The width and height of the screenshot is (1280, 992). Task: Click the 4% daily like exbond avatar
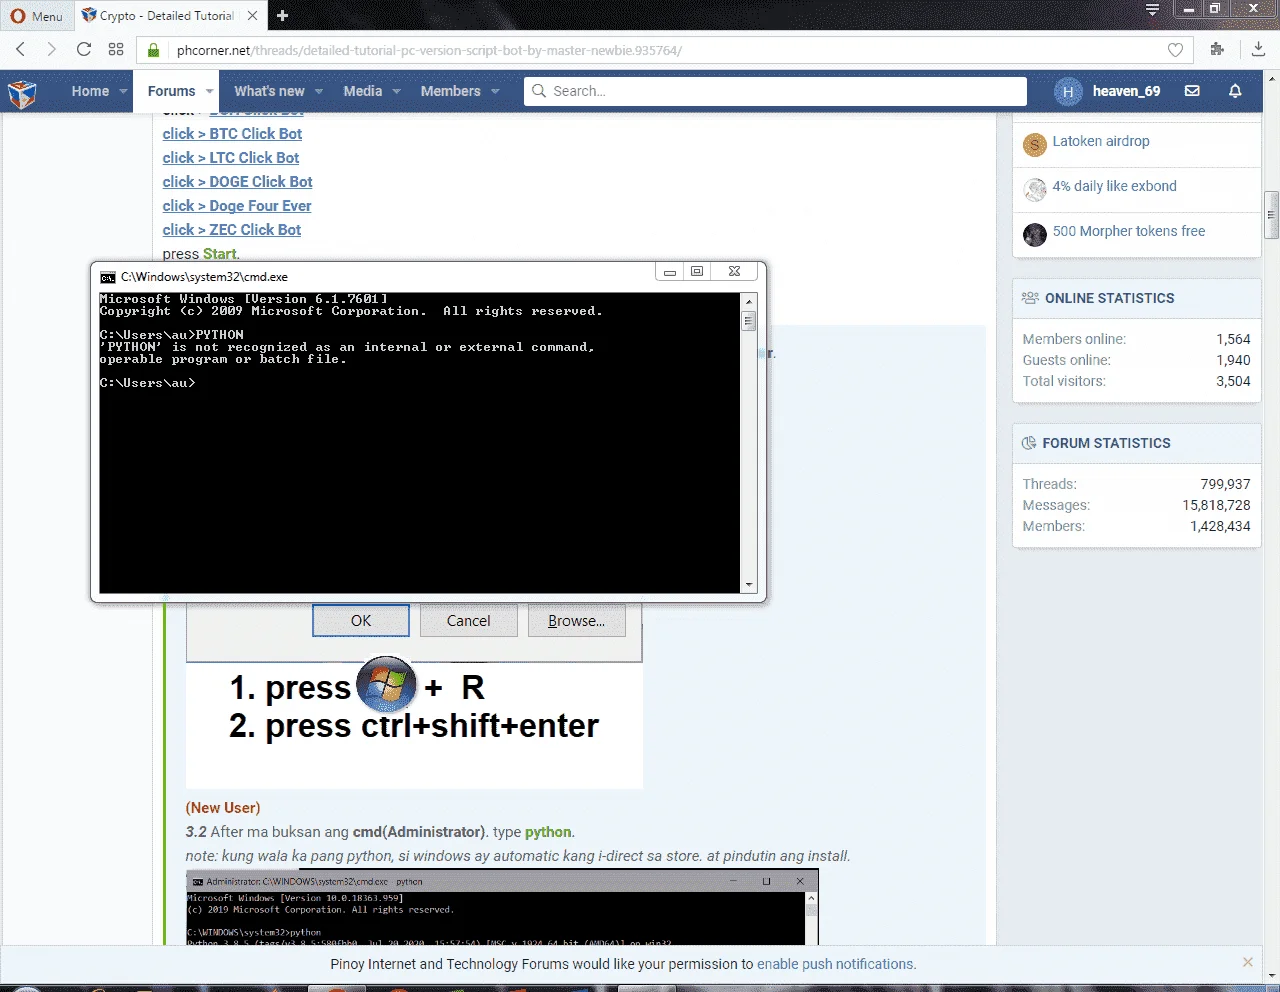(x=1034, y=189)
